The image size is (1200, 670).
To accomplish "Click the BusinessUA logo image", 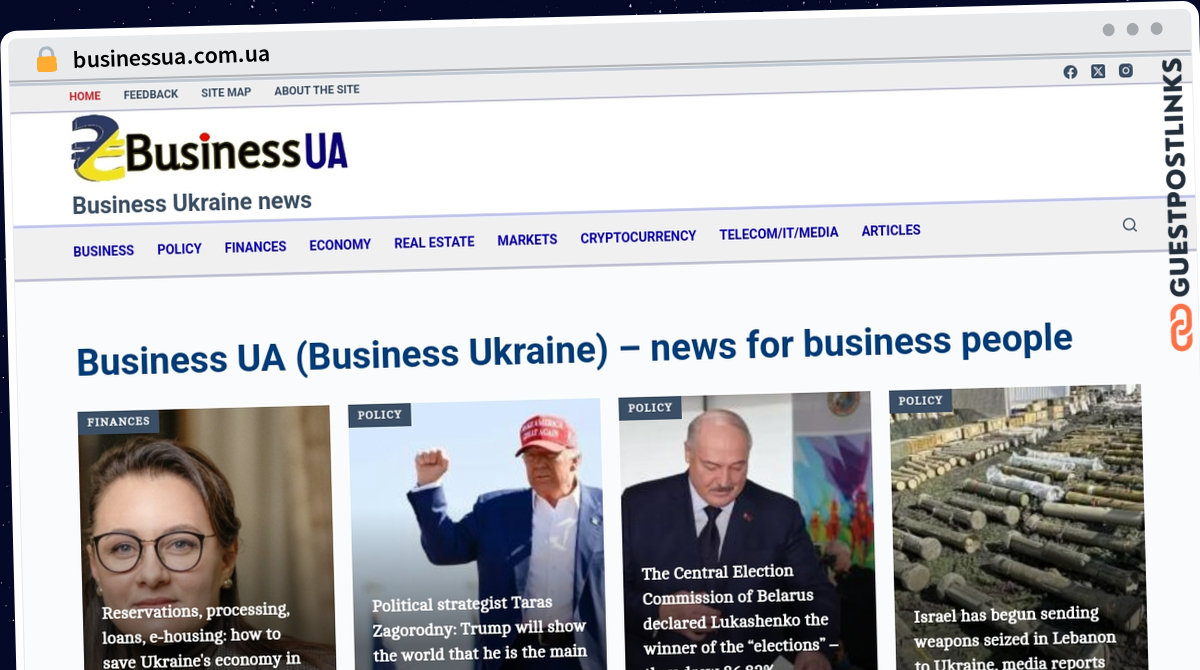I will (210, 149).
